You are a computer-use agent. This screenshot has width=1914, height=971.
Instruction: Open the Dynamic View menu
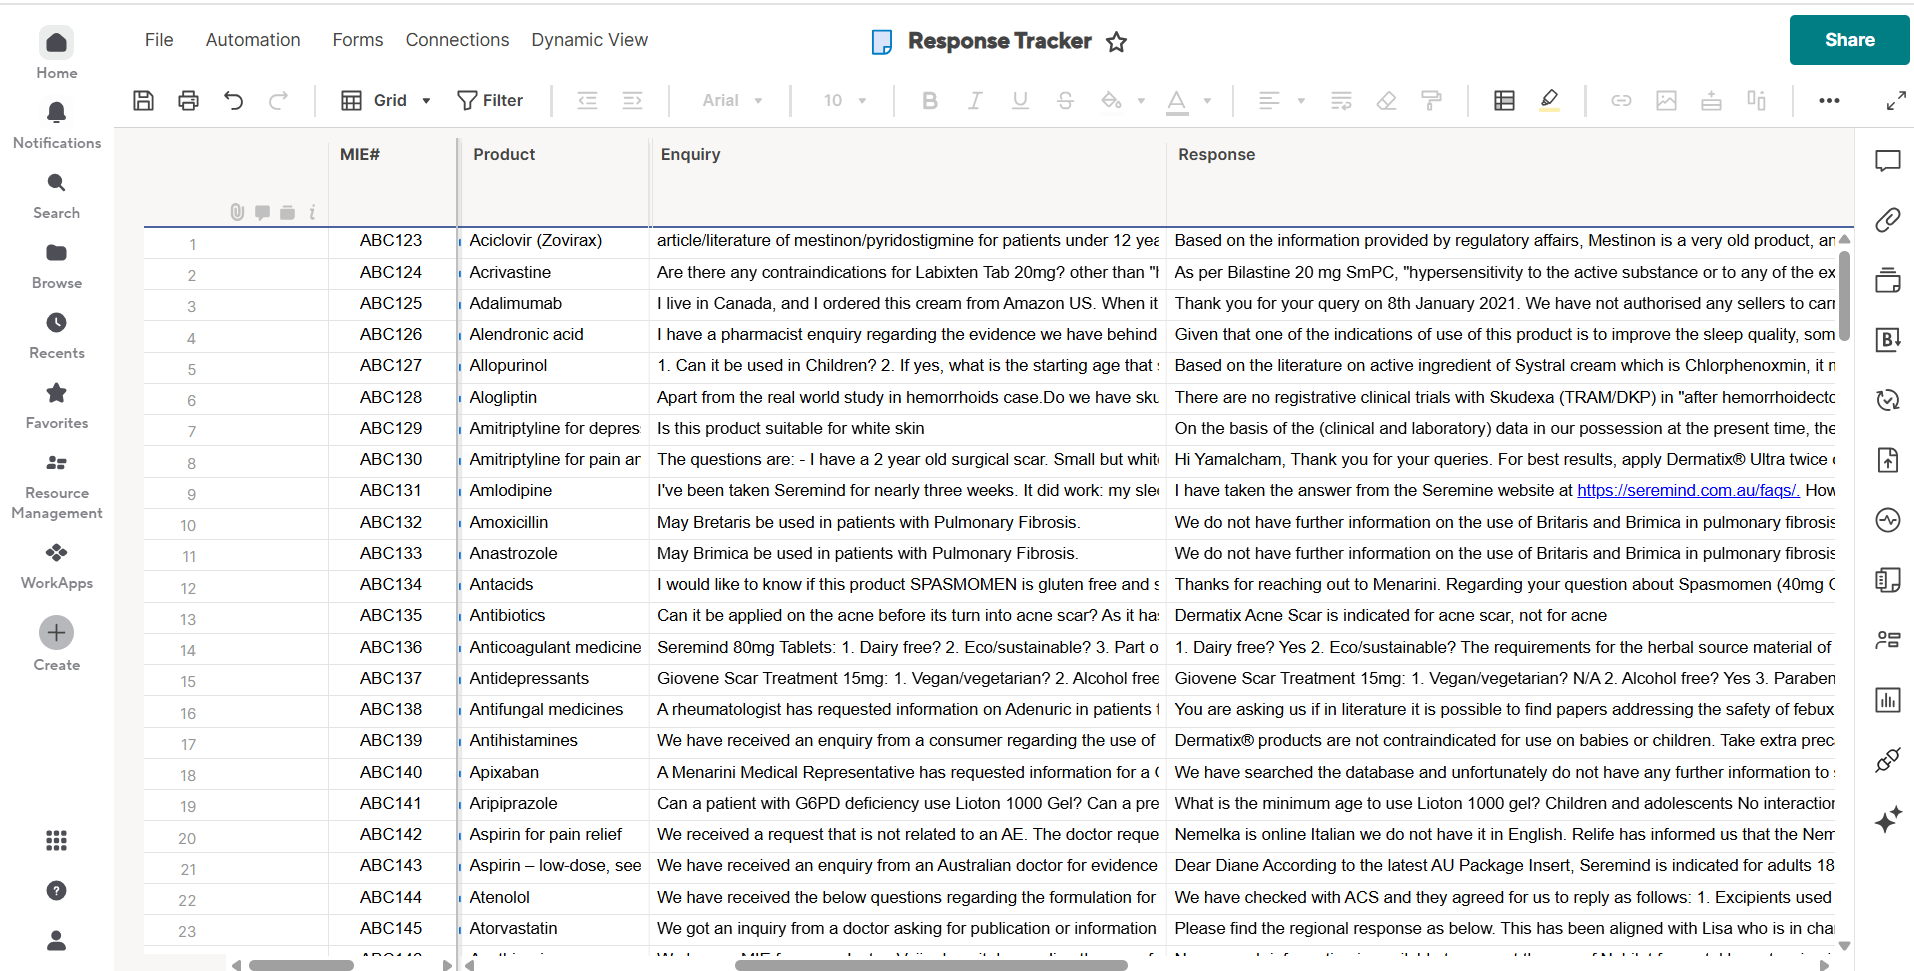coord(589,40)
